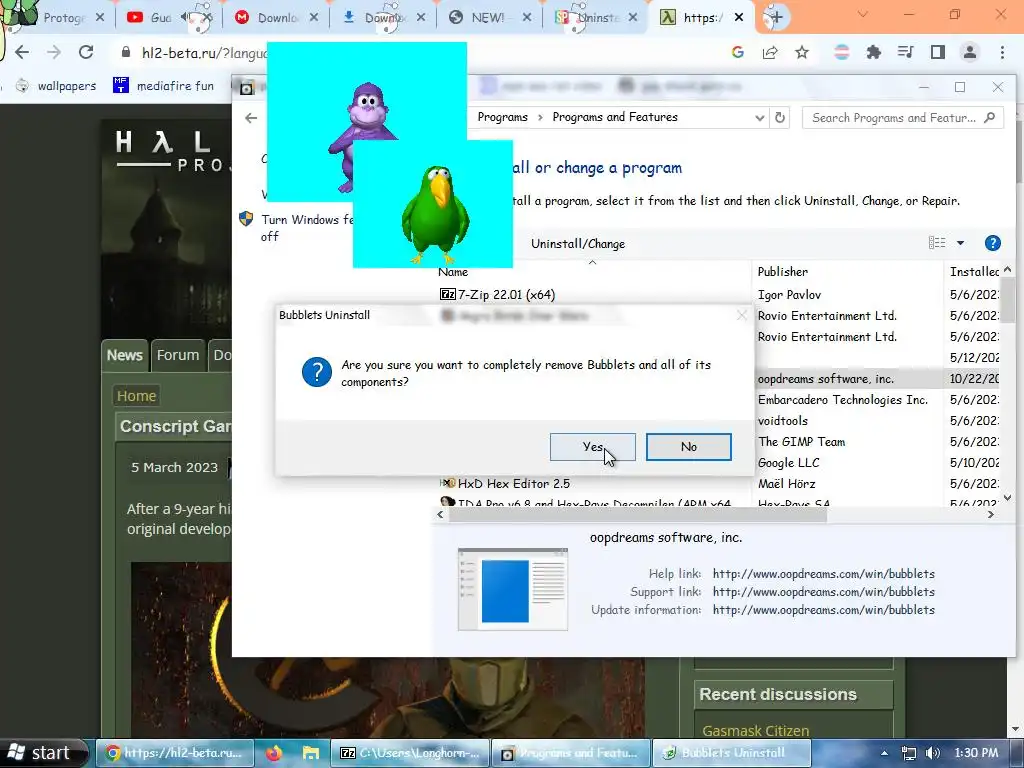This screenshot has width=1024, height=768.
Task: Click the Search Programs and Features box
Action: (903, 118)
